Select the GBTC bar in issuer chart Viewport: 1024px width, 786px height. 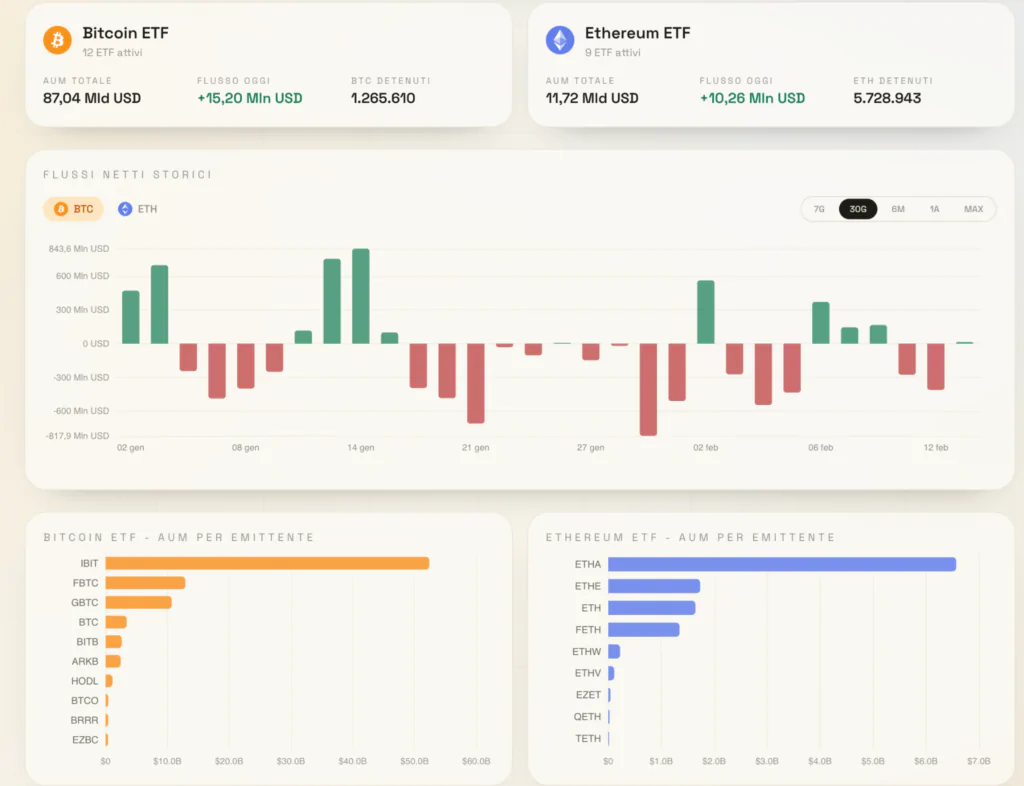coord(138,602)
